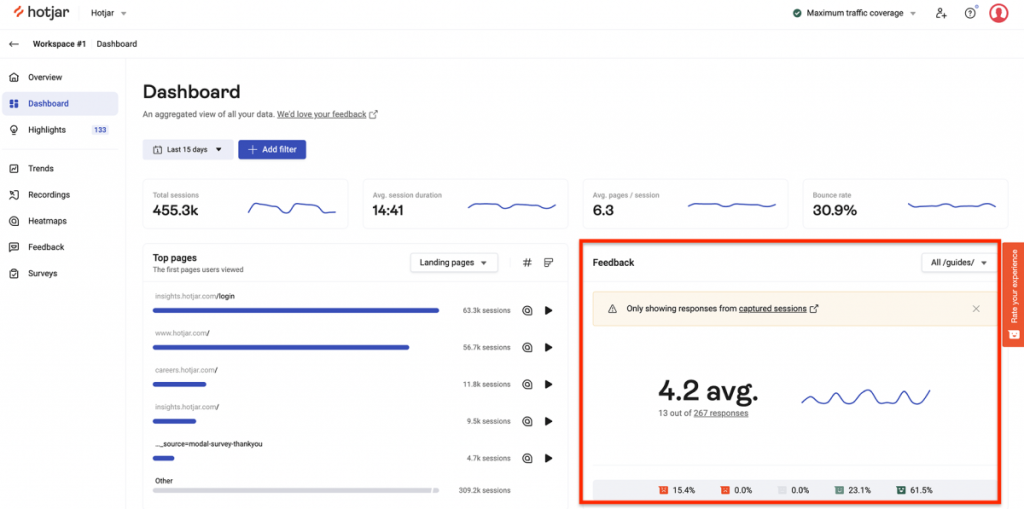Click the invite team member icon
1024x509 pixels.
(941, 13)
